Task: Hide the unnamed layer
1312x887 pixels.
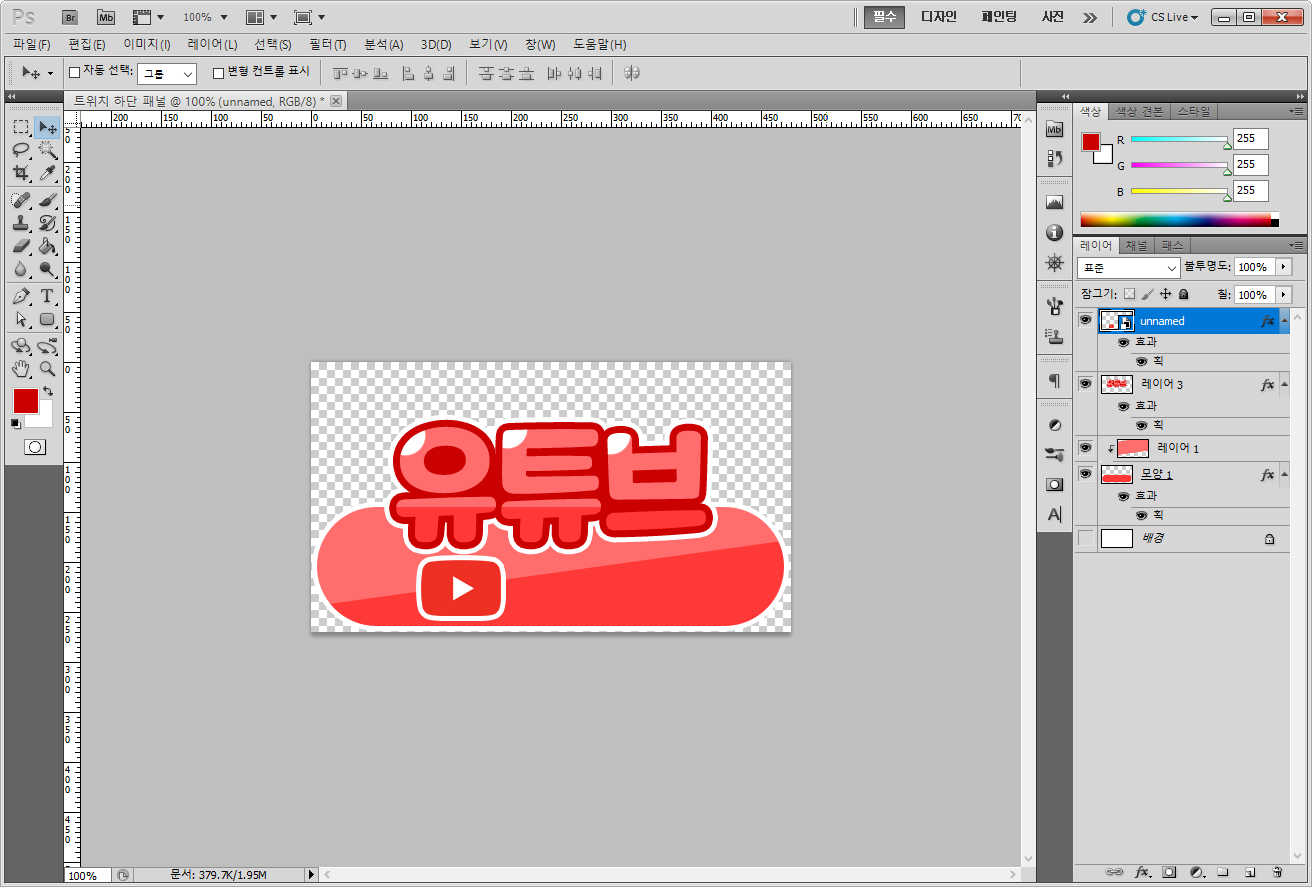Action: coord(1085,320)
